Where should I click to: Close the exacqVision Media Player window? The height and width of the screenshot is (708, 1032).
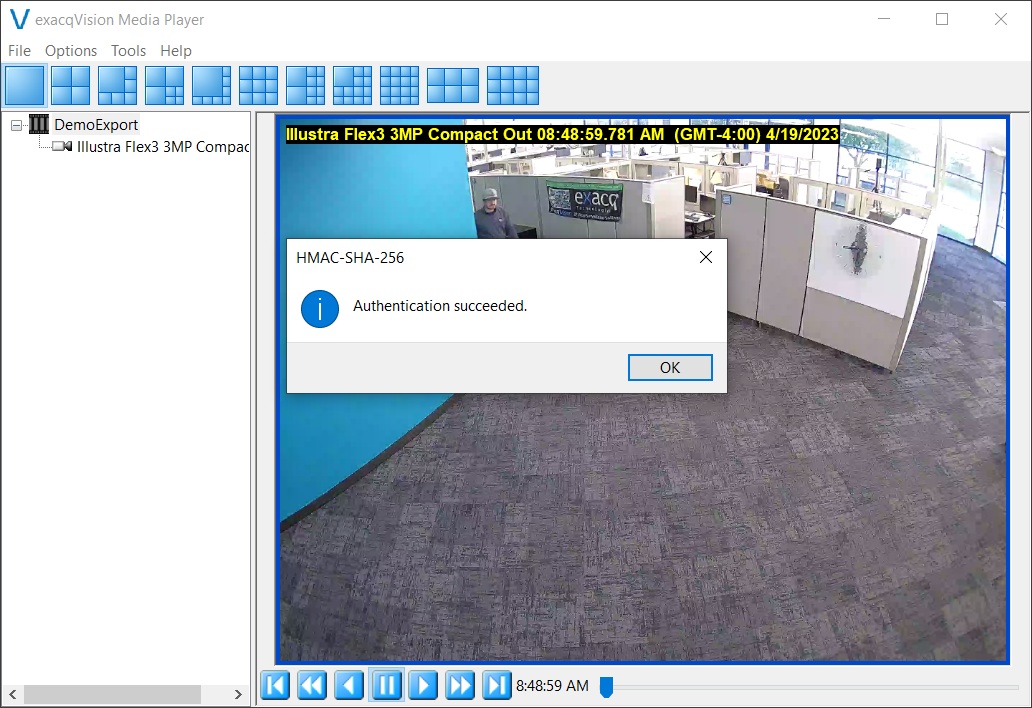(1000, 19)
